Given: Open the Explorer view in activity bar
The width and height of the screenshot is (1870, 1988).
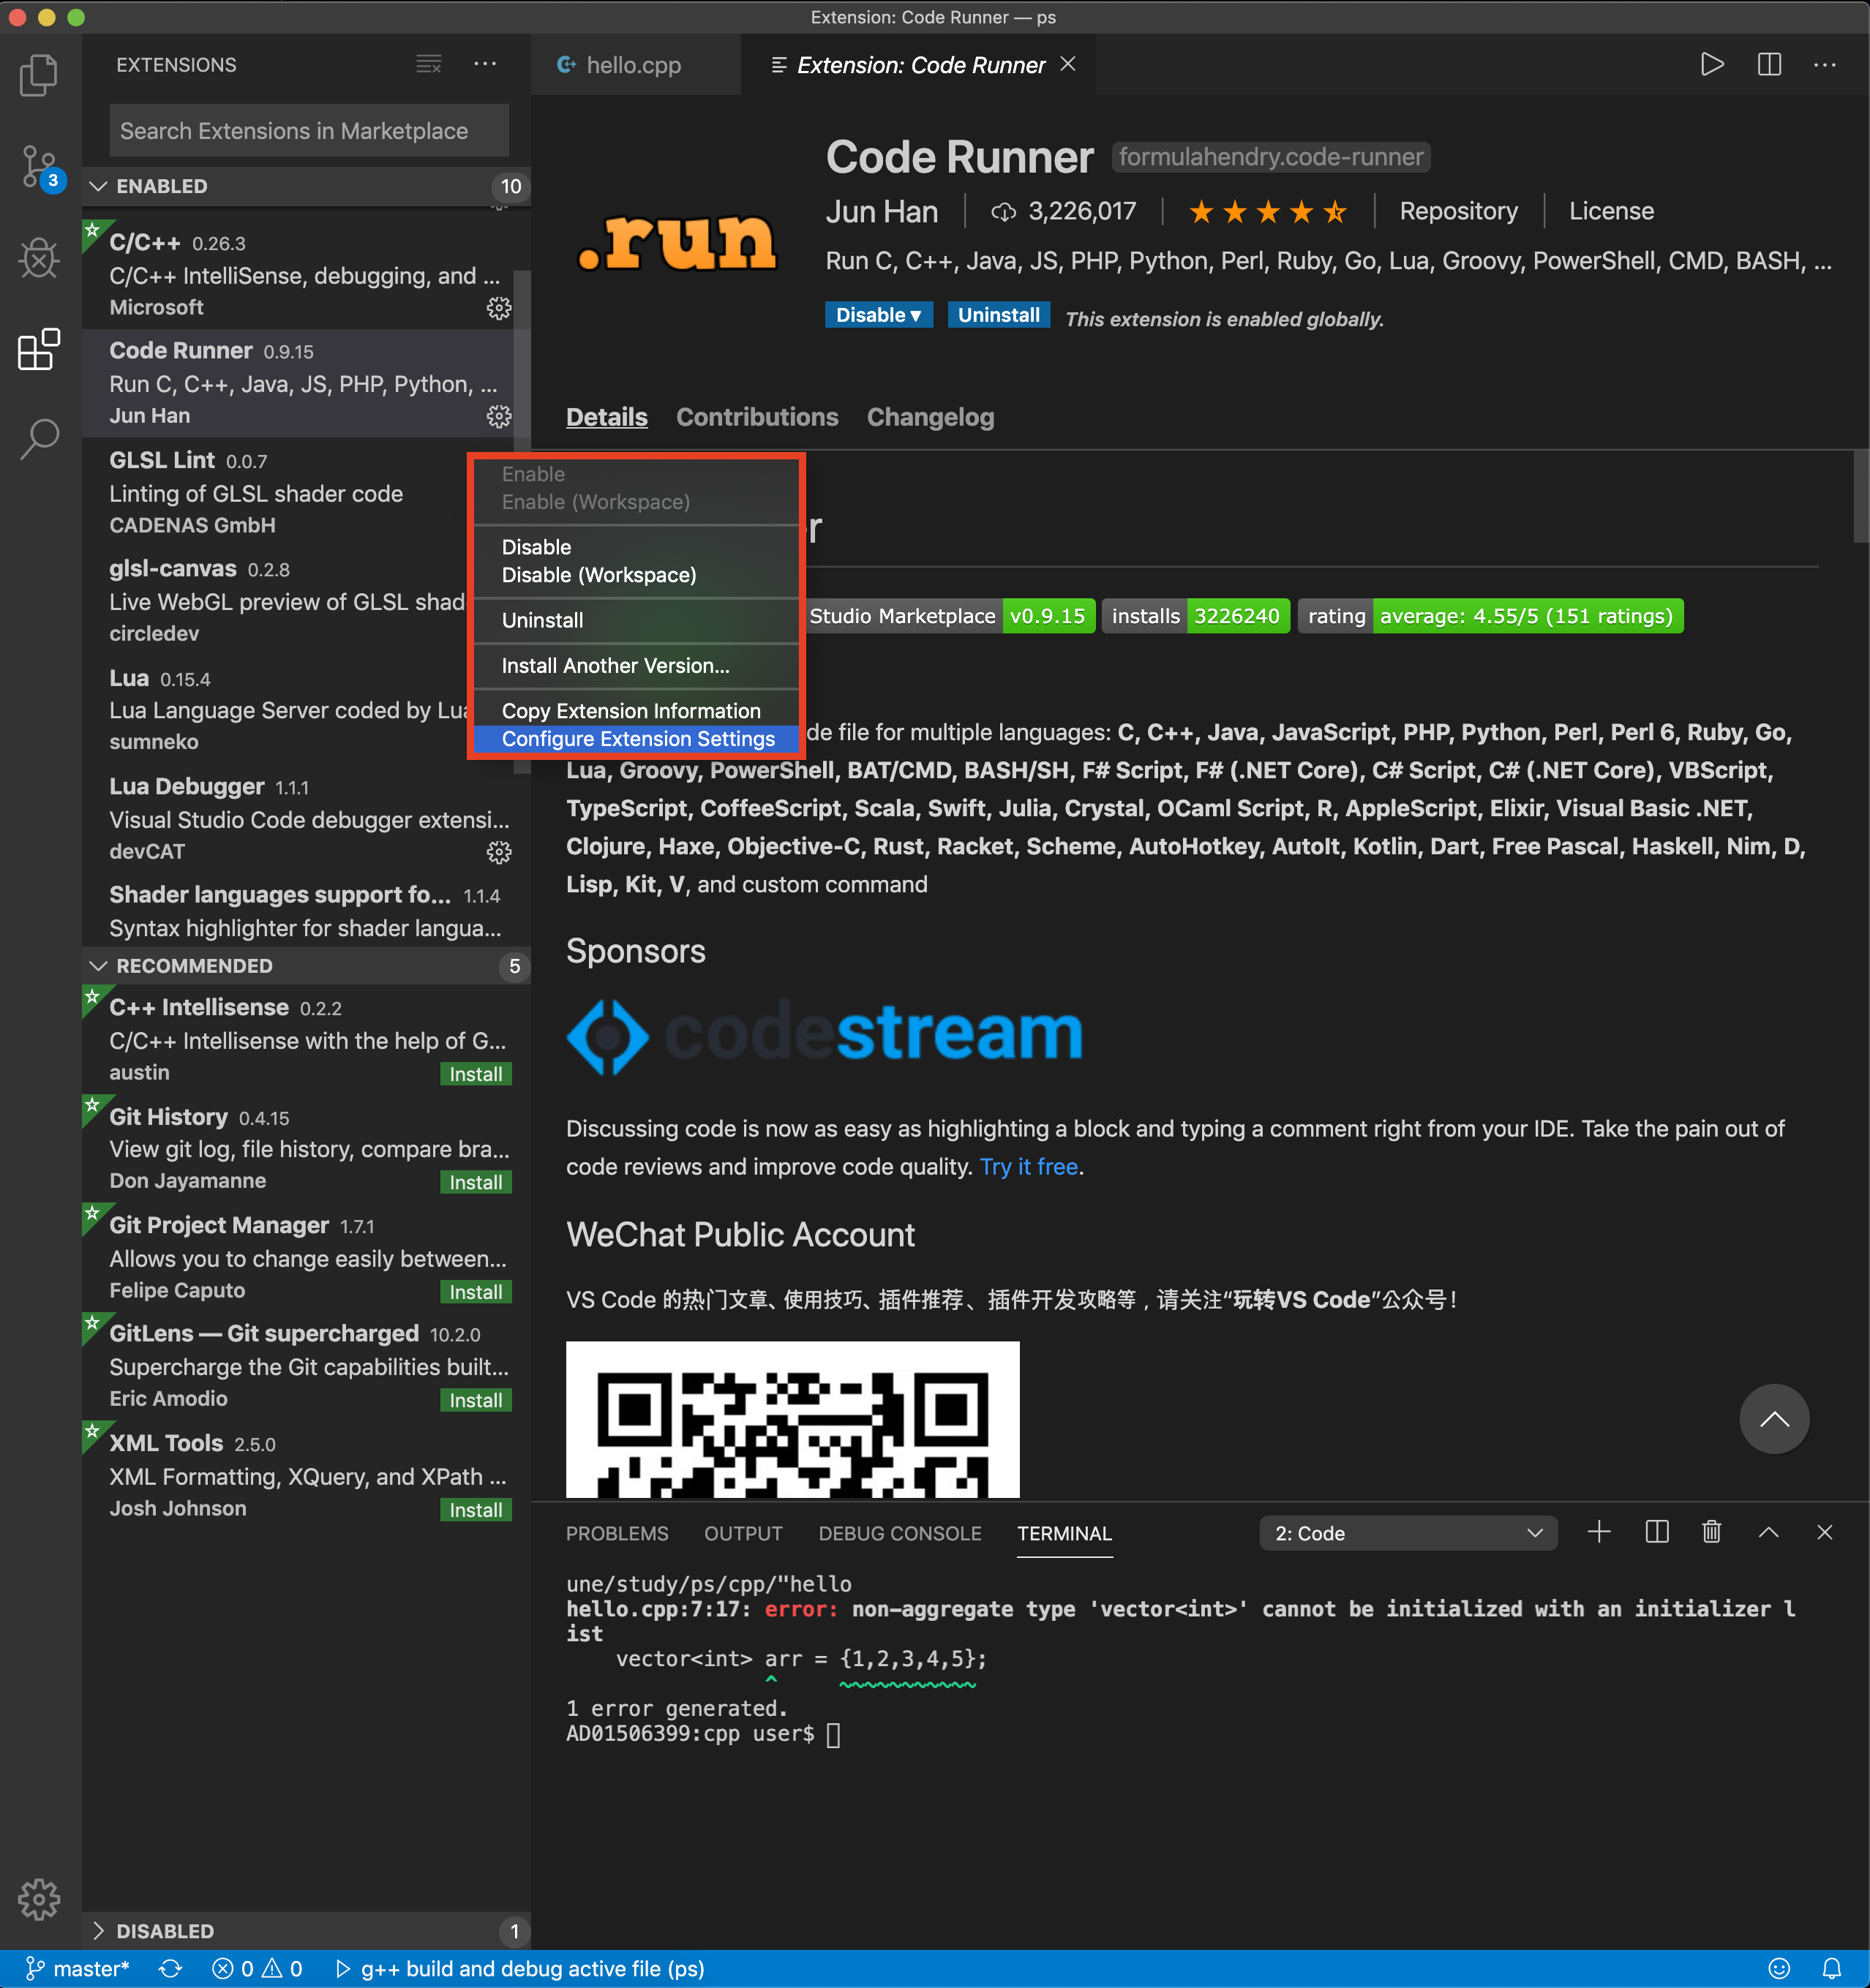Looking at the screenshot, I should tap(39, 76).
